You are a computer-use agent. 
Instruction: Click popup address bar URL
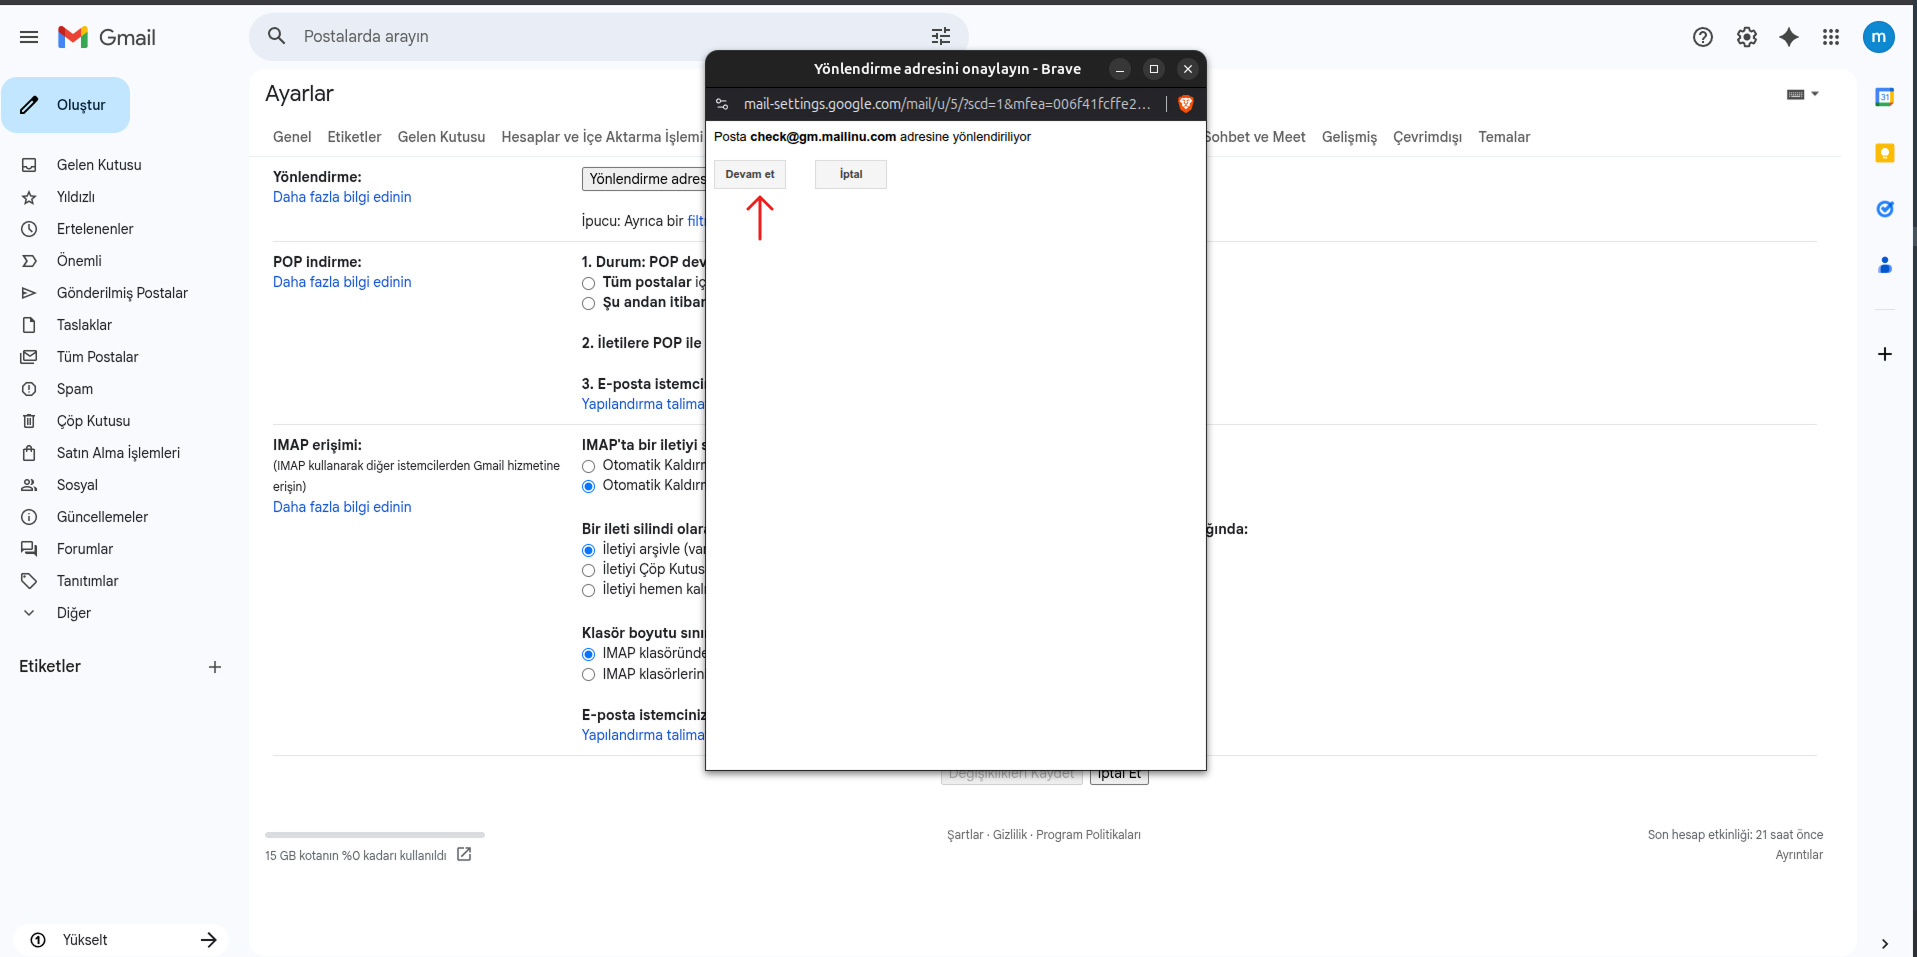click(x=947, y=104)
